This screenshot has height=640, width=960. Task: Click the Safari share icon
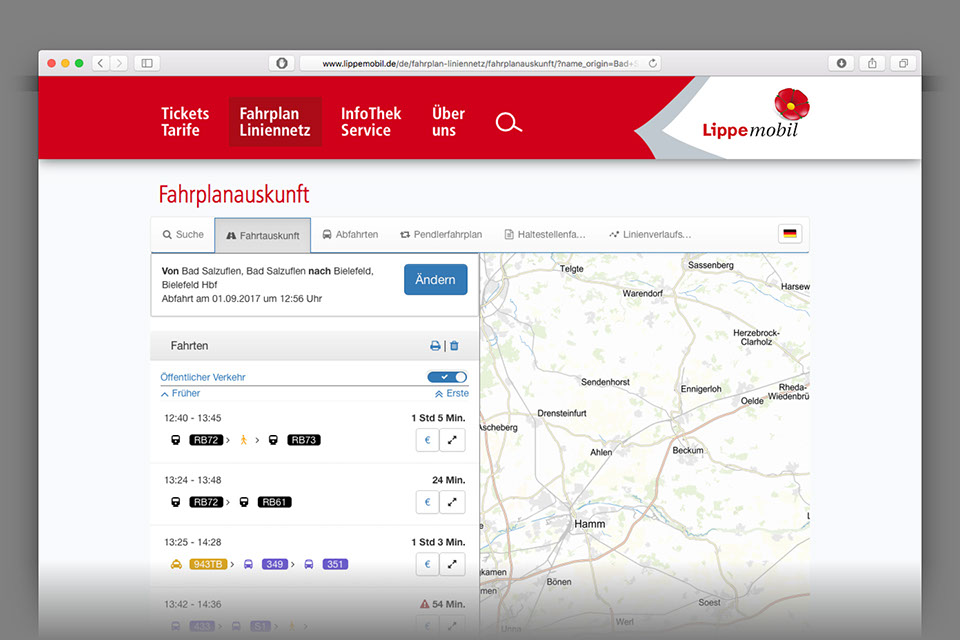[x=872, y=63]
